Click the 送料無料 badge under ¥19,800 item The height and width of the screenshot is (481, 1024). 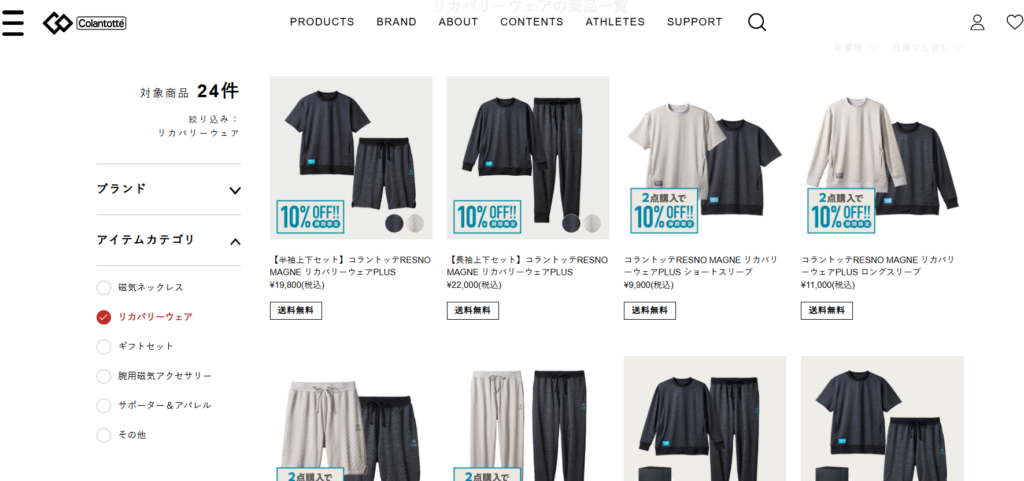pos(296,311)
